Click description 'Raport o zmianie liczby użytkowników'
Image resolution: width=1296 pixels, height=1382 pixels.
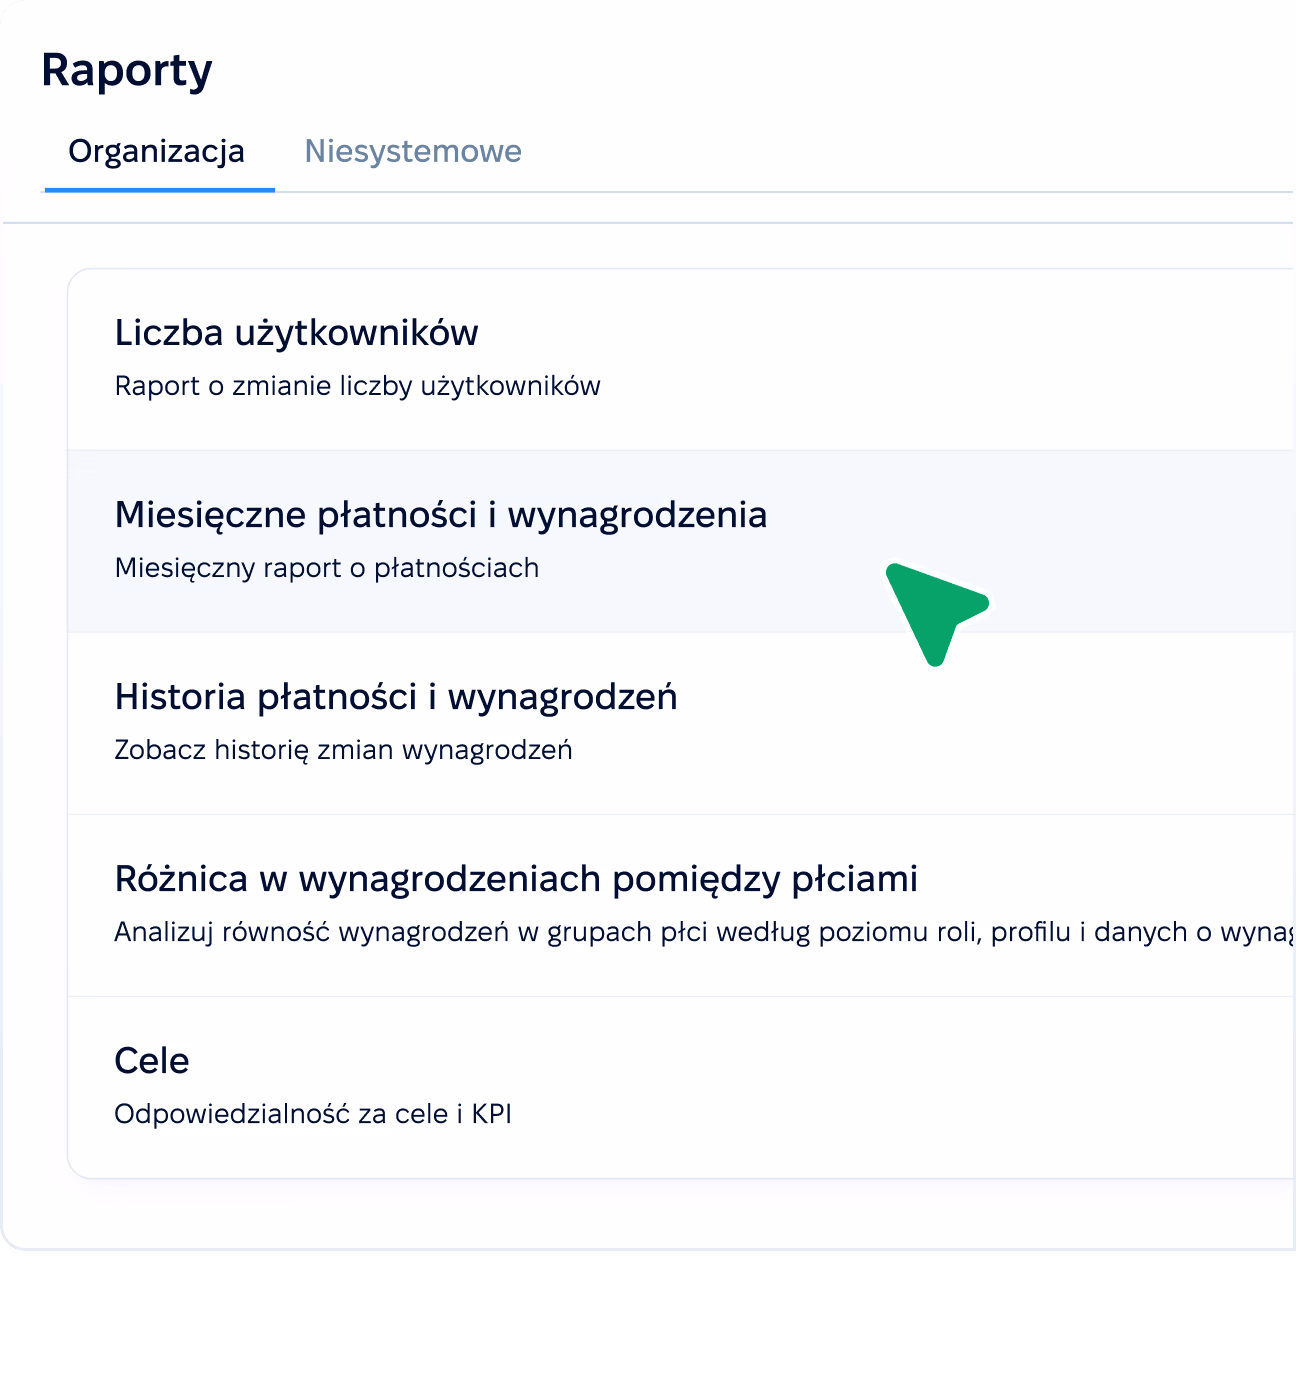[x=358, y=386]
